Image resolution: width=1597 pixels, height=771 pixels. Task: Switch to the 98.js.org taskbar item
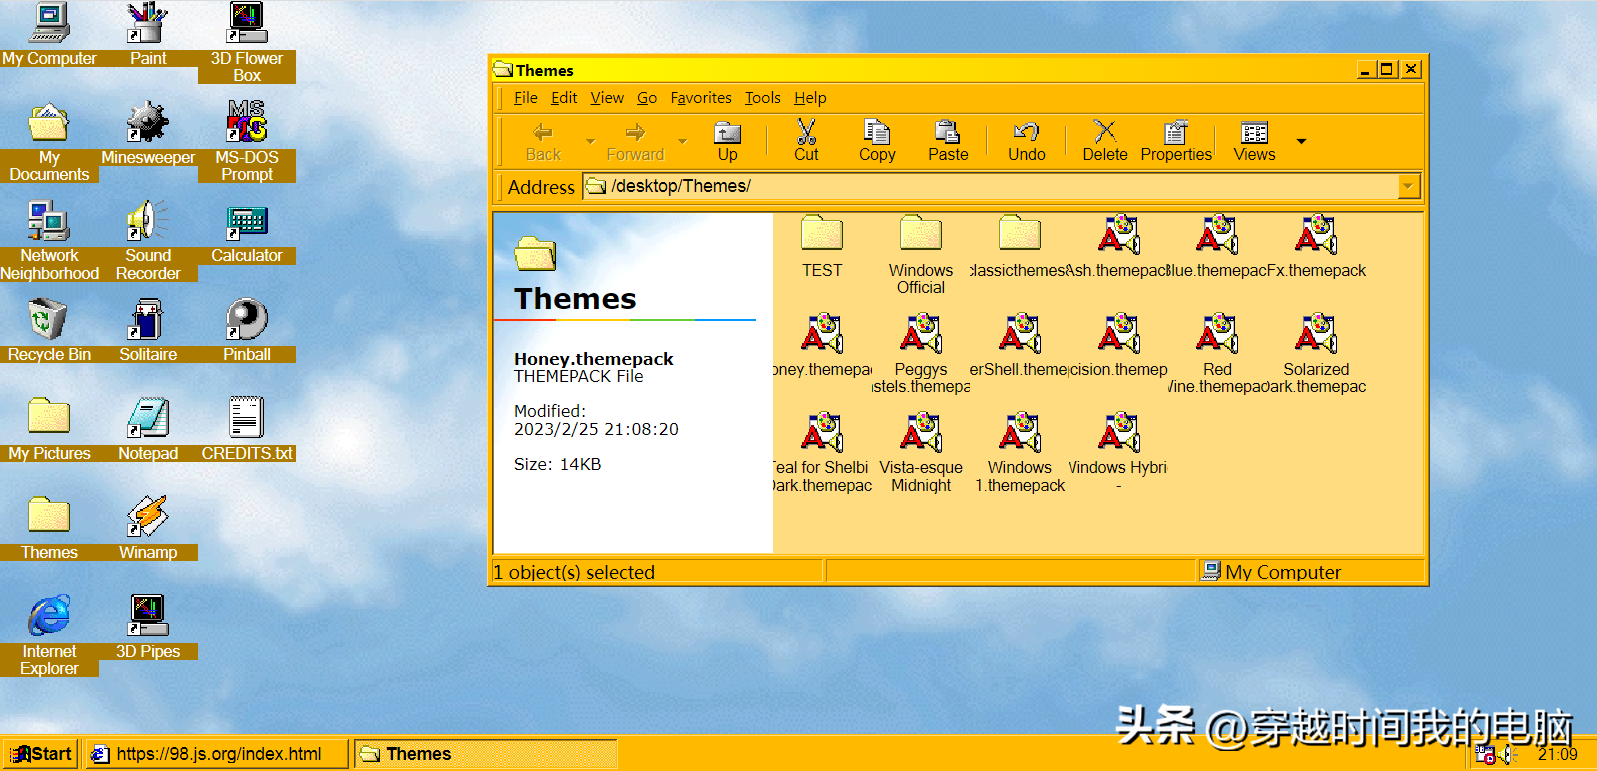(x=217, y=754)
